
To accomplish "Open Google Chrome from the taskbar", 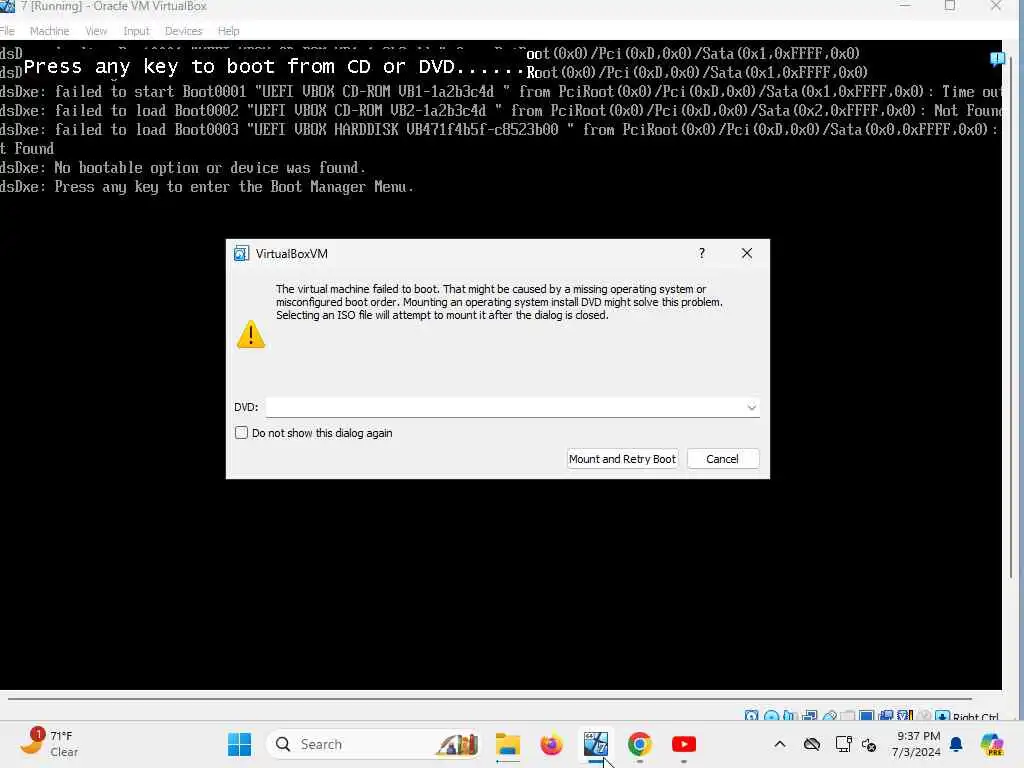I will click(639, 744).
